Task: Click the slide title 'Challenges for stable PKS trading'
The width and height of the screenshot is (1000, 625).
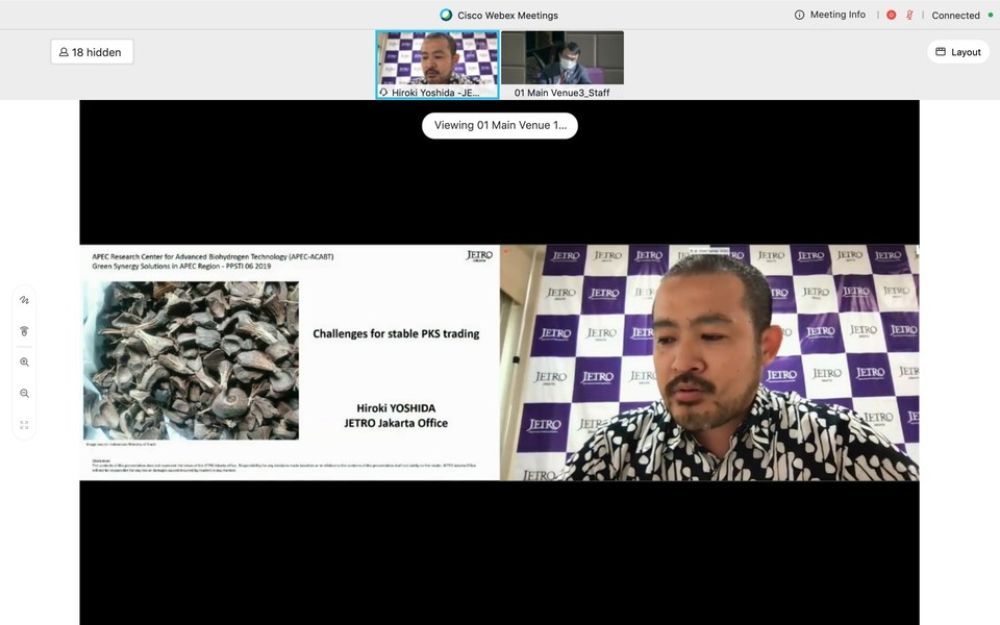Action: click(396, 334)
